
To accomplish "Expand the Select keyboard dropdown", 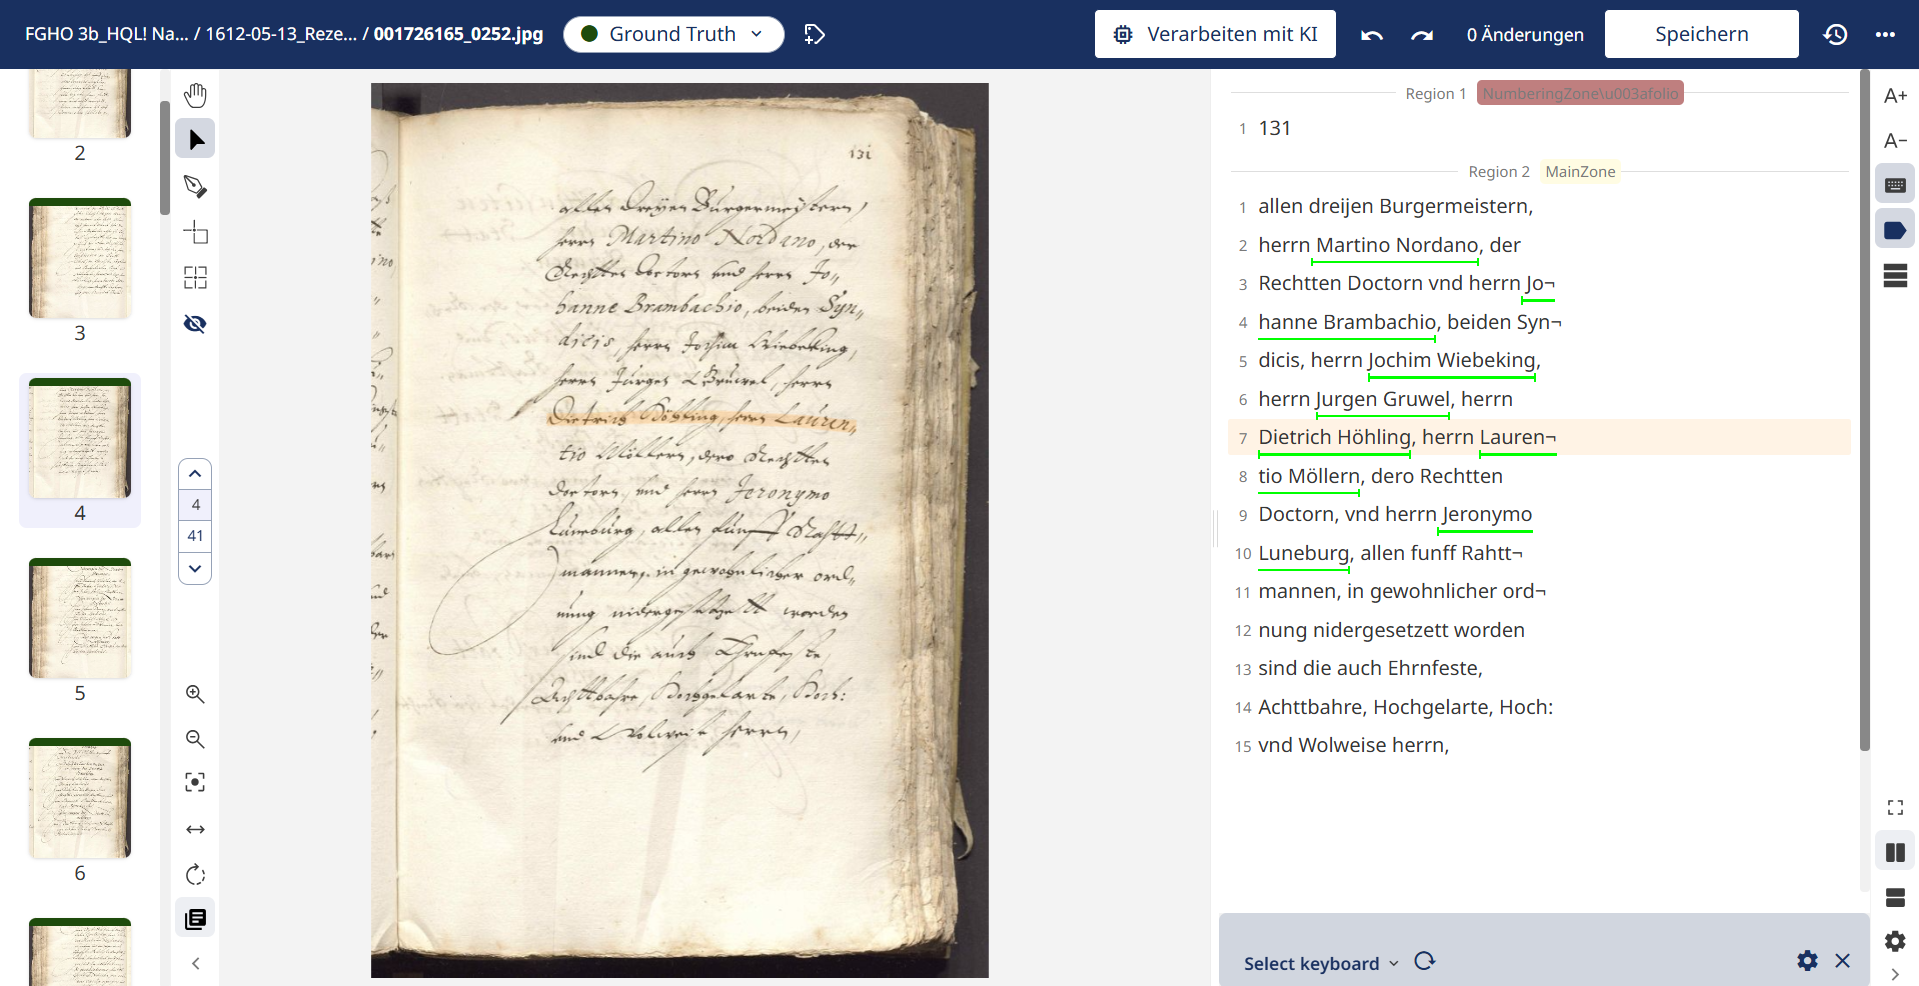I will point(1320,963).
